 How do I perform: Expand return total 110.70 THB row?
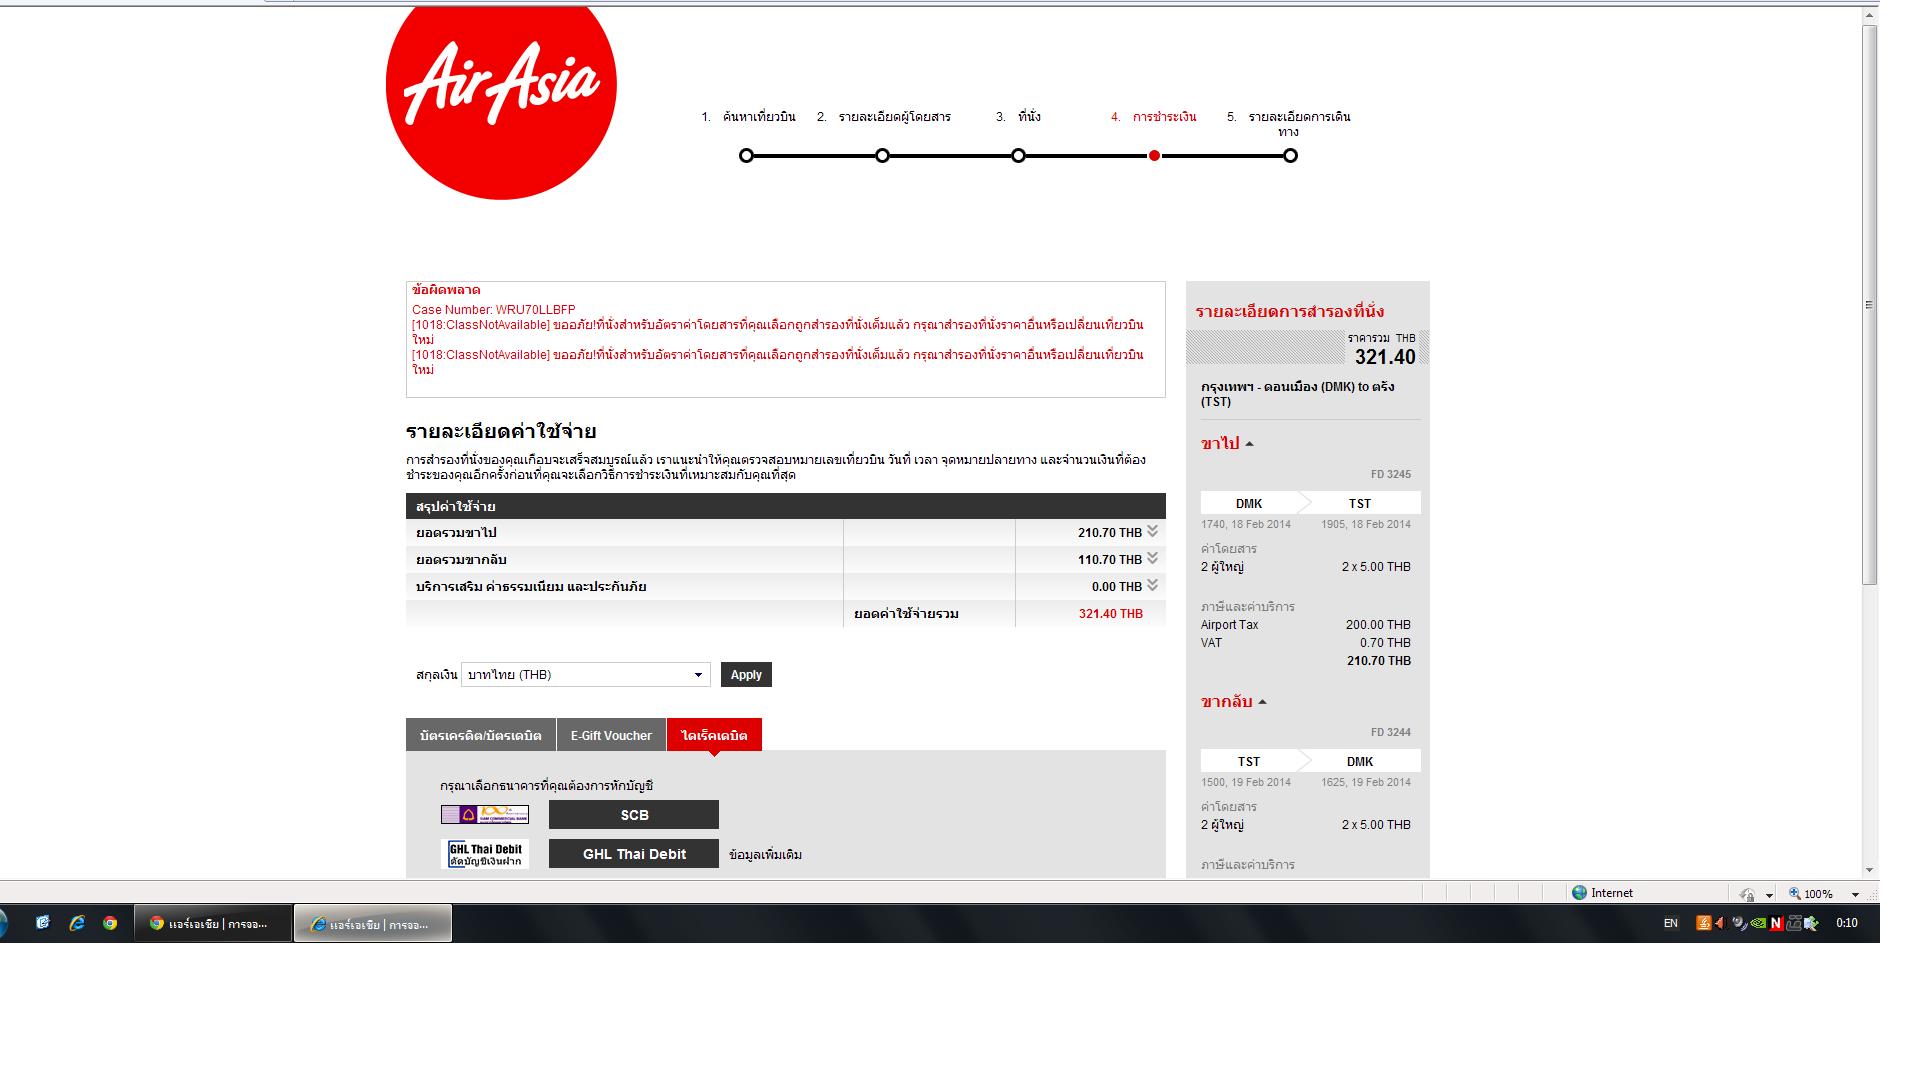point(1152,559)
